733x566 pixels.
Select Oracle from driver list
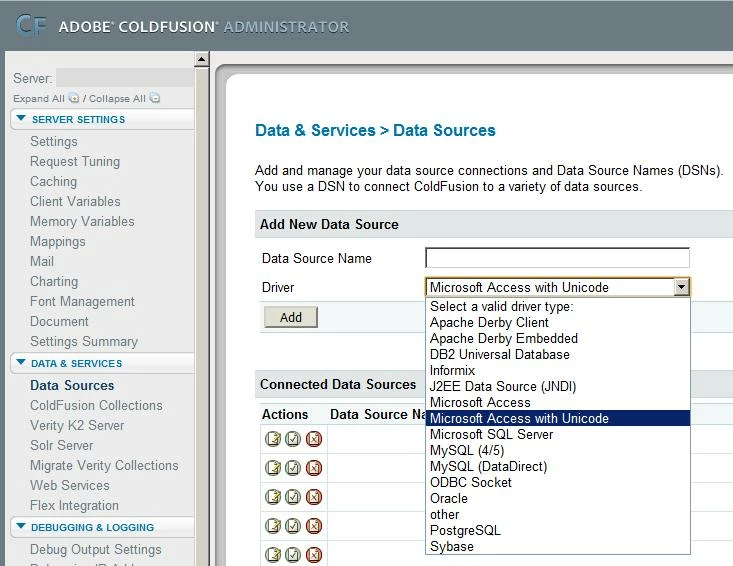(x=558, y=498)
